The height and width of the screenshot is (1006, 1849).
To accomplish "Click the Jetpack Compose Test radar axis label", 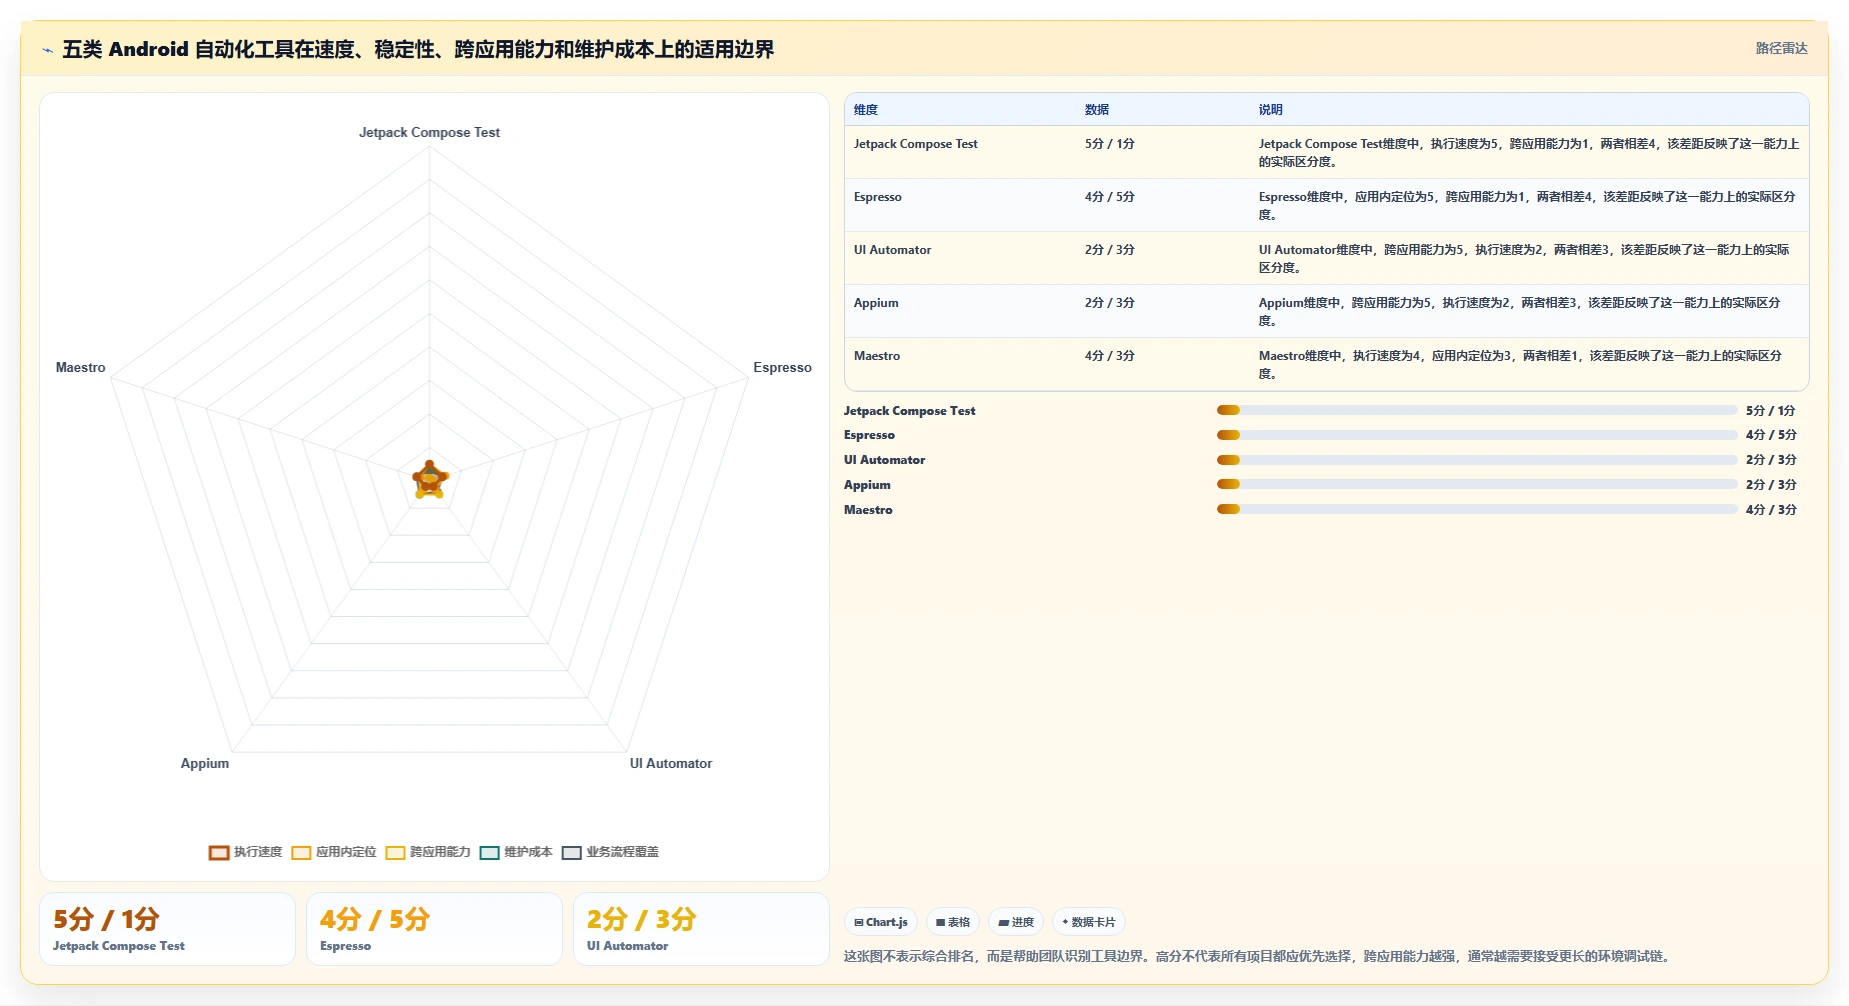I will 429,132.
